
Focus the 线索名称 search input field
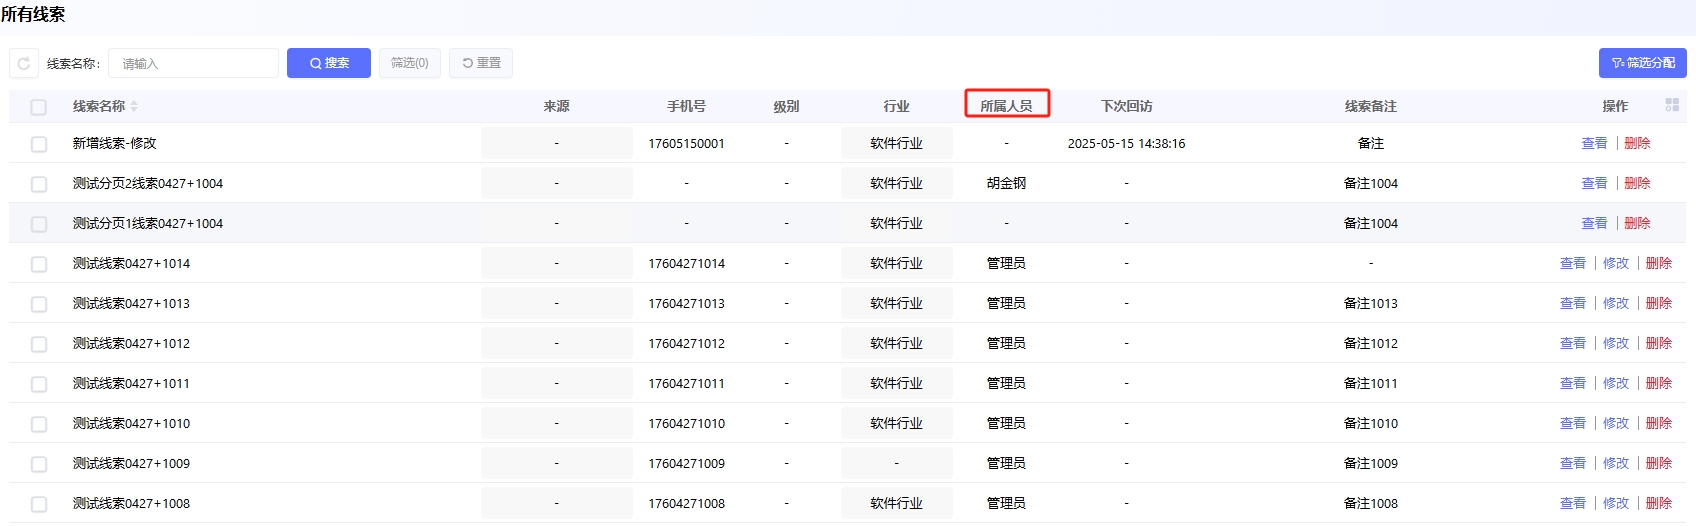193,63
